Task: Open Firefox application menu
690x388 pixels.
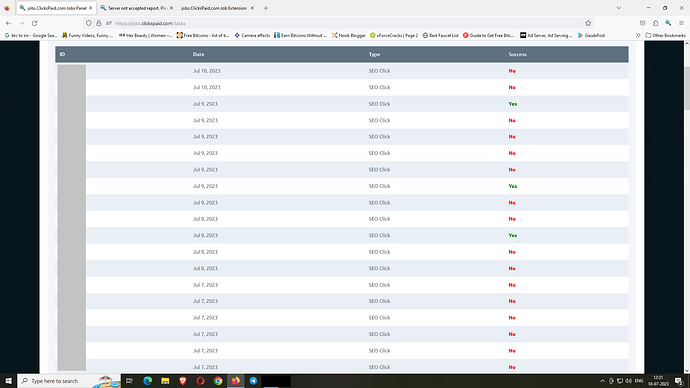Action: click(681, 23)
